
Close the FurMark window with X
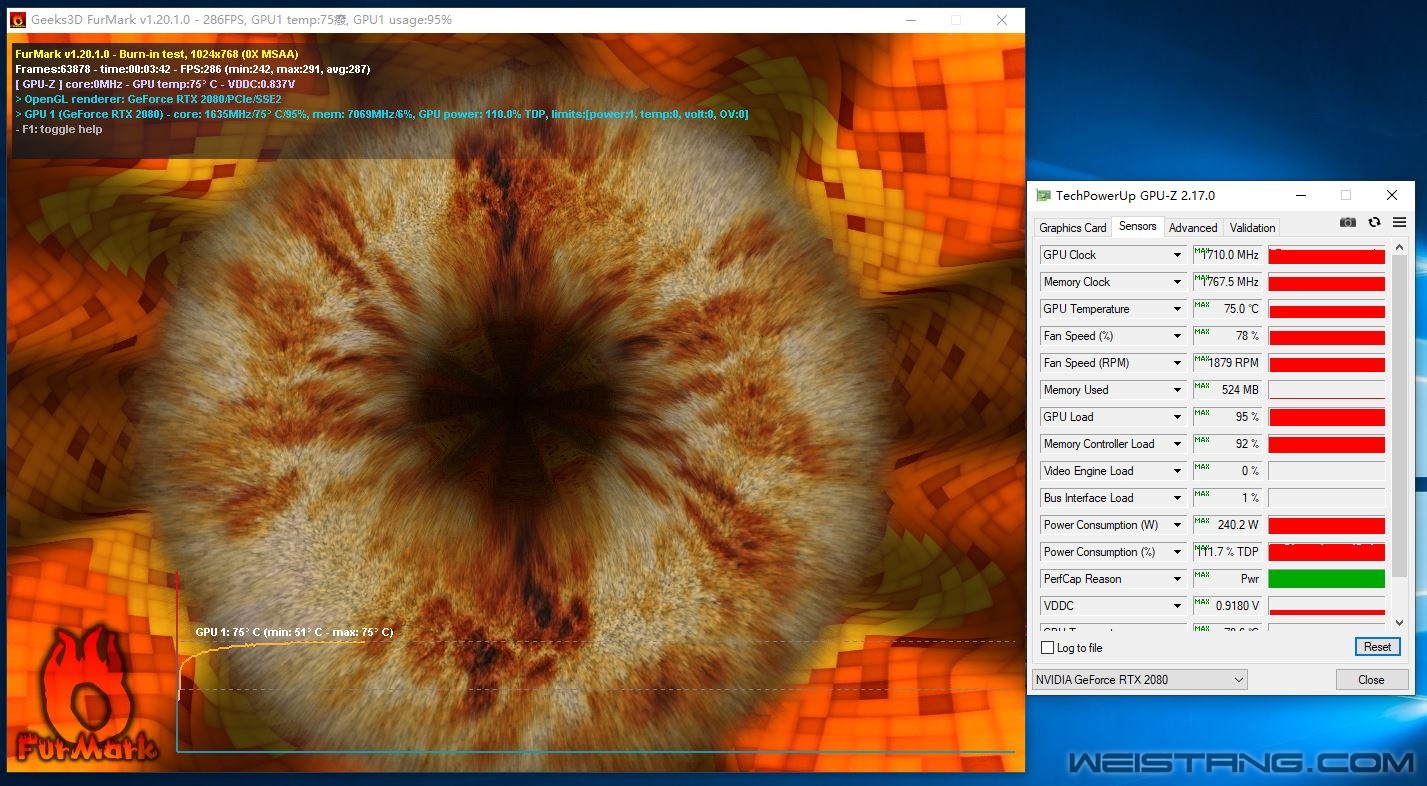coord(1002,20)
